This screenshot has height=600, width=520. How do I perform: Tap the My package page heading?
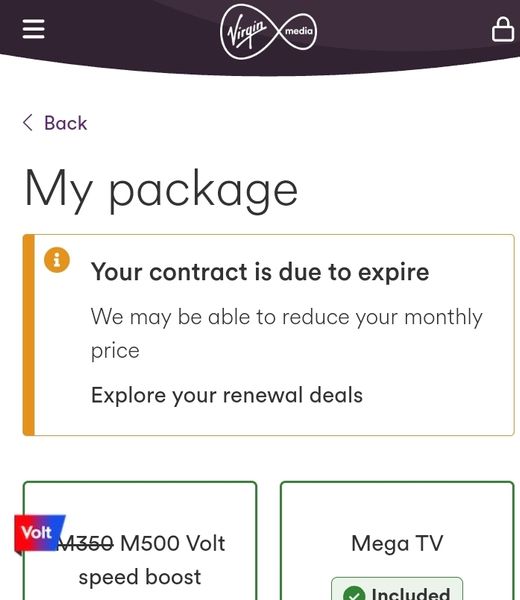[161, 190]
